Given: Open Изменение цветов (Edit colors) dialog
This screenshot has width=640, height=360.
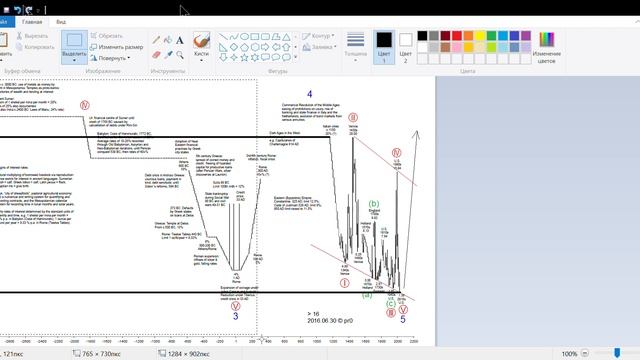Looking at the screenshot, I should [x=547, y=47].
